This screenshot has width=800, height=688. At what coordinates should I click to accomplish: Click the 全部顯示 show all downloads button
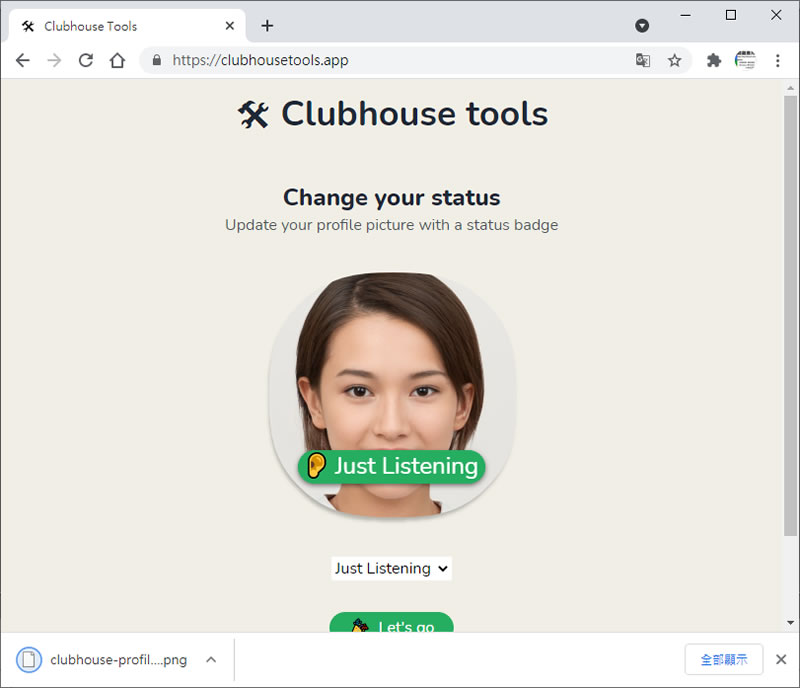click(x=723, y=659)
